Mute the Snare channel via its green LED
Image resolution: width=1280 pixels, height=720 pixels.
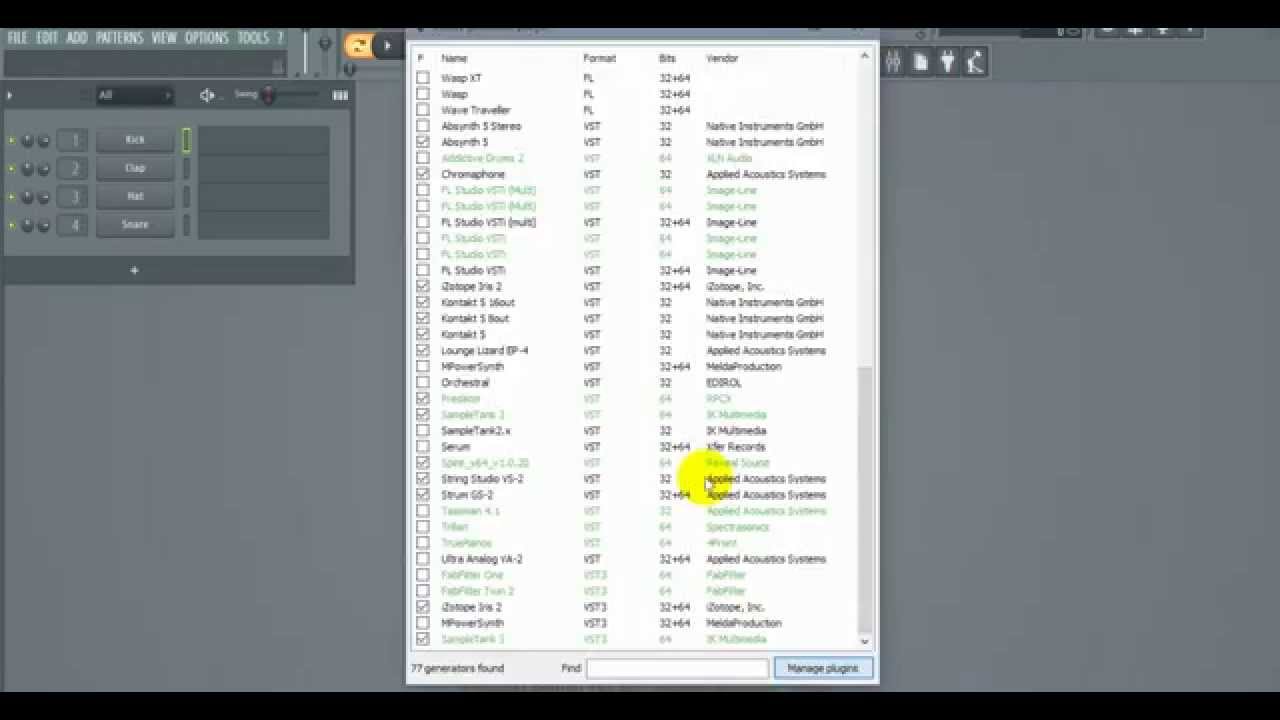click(11, 225)
